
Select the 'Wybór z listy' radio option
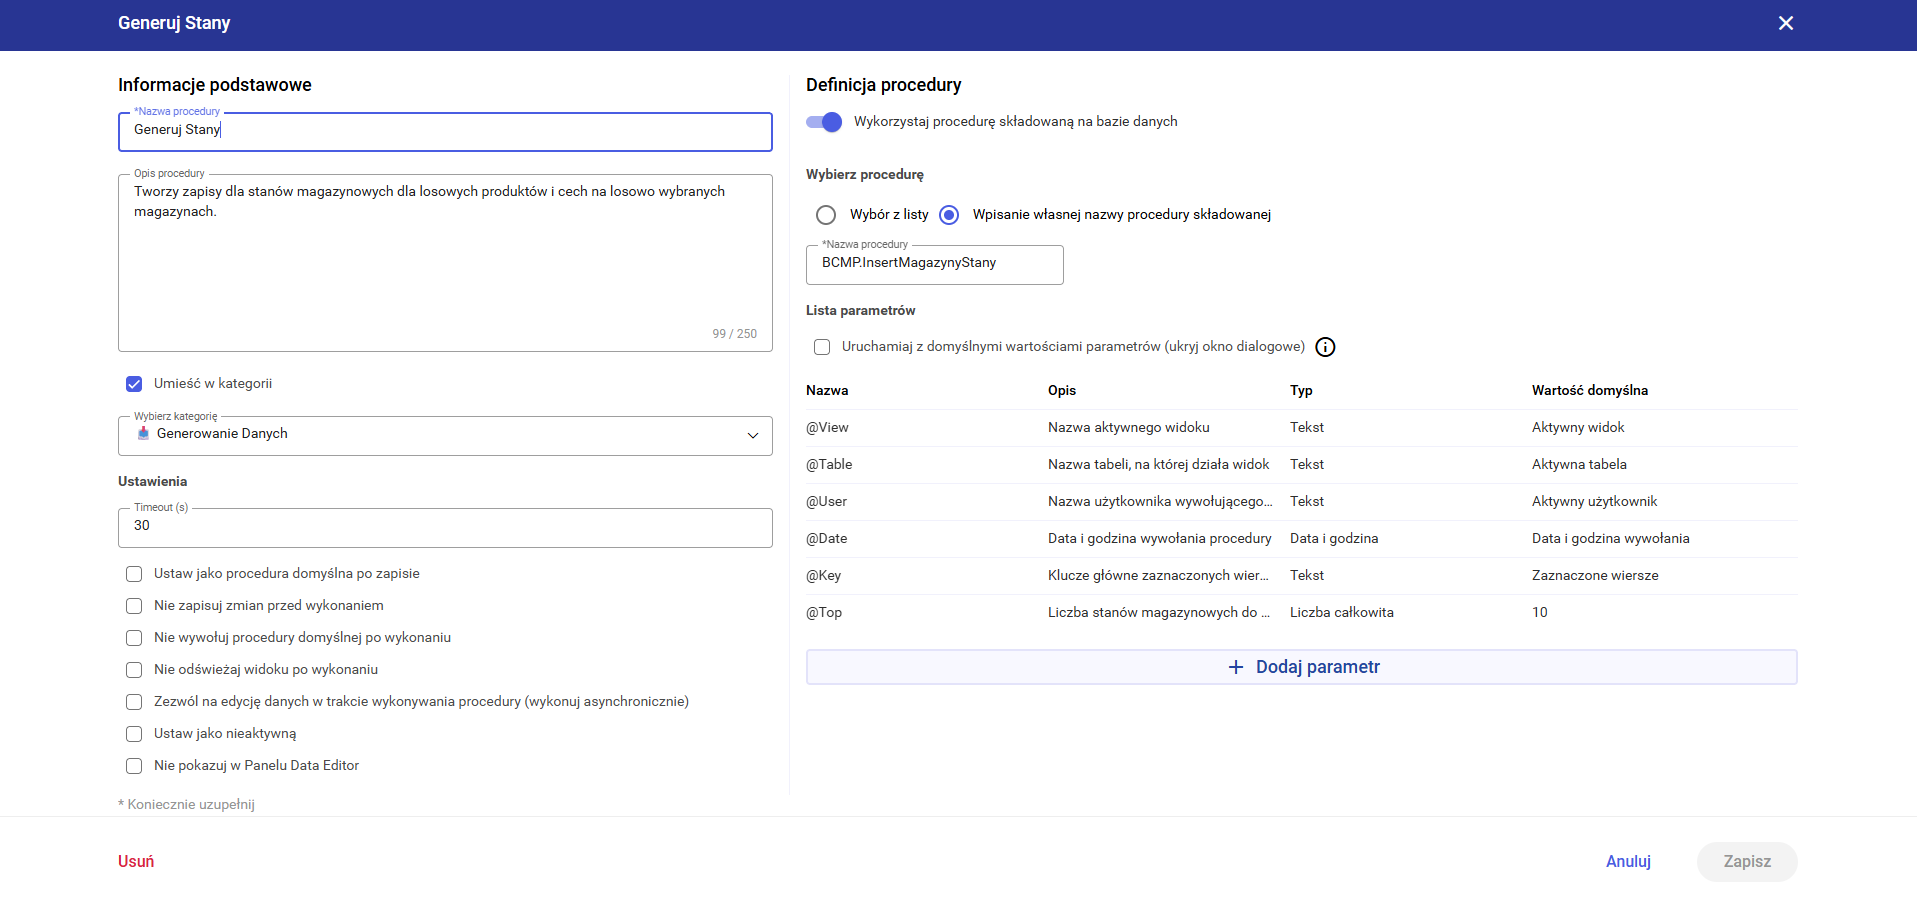(x=826, y=215)
